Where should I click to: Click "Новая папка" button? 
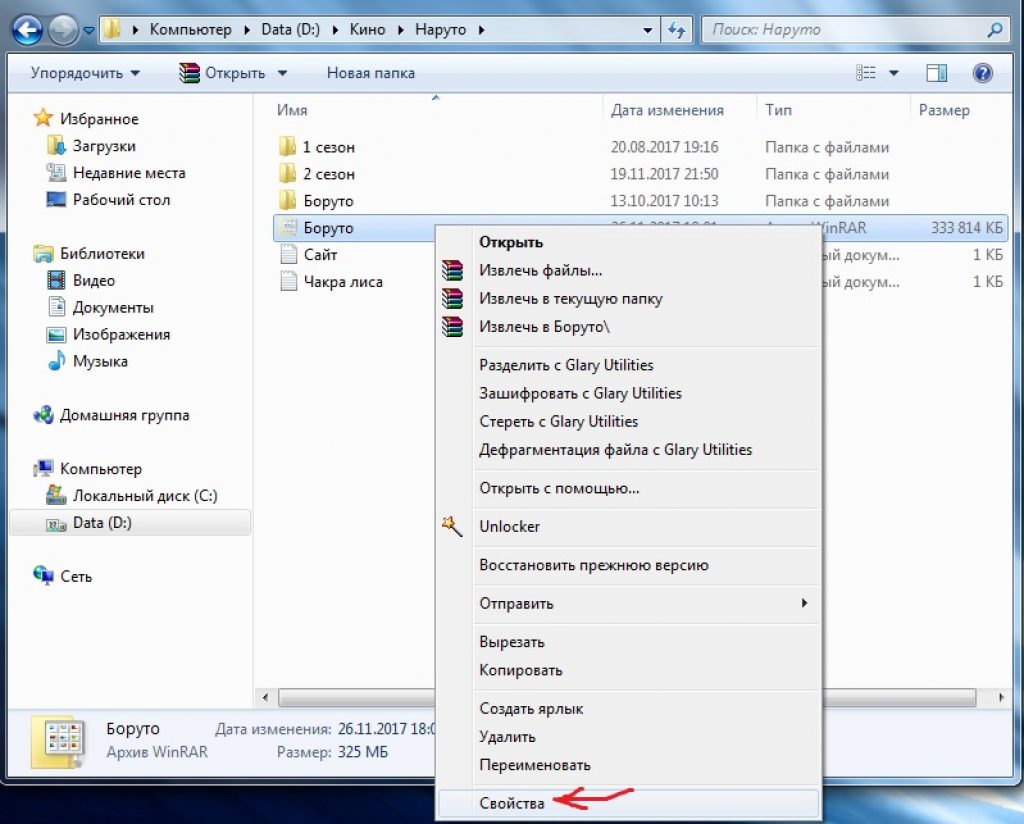pos(371,73)
